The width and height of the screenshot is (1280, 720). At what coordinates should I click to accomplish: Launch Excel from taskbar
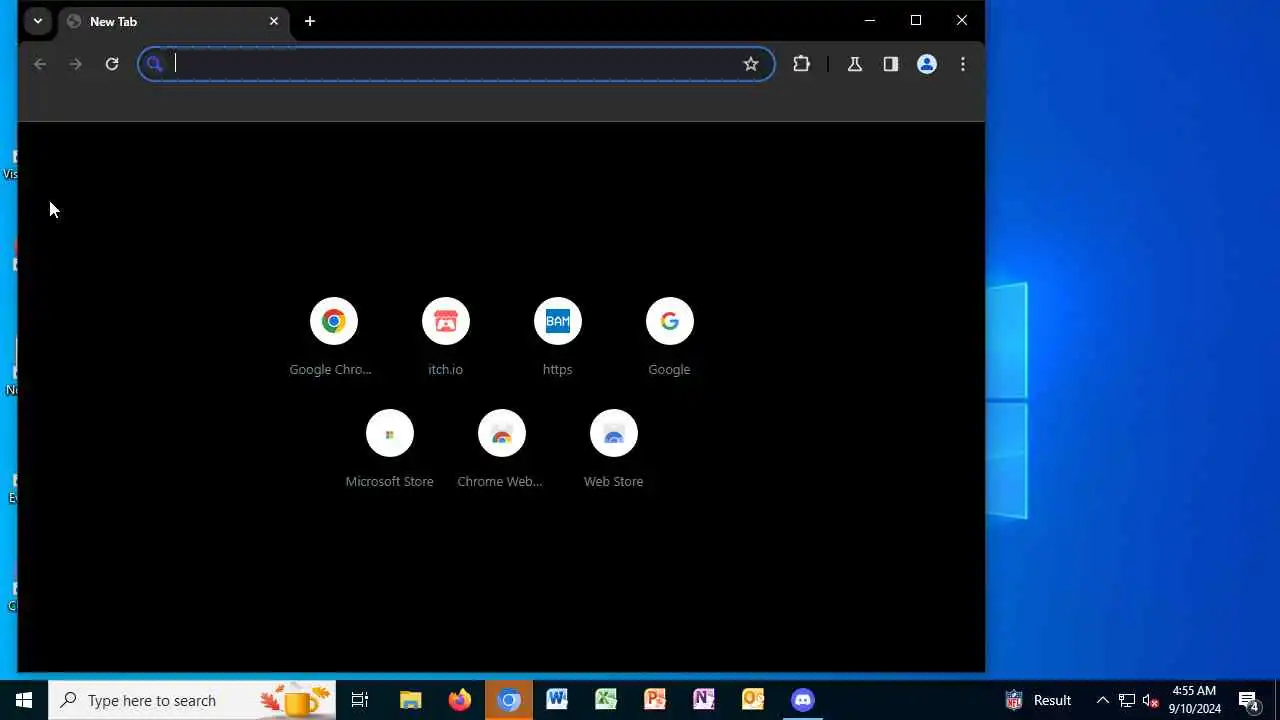pos(606,700)
